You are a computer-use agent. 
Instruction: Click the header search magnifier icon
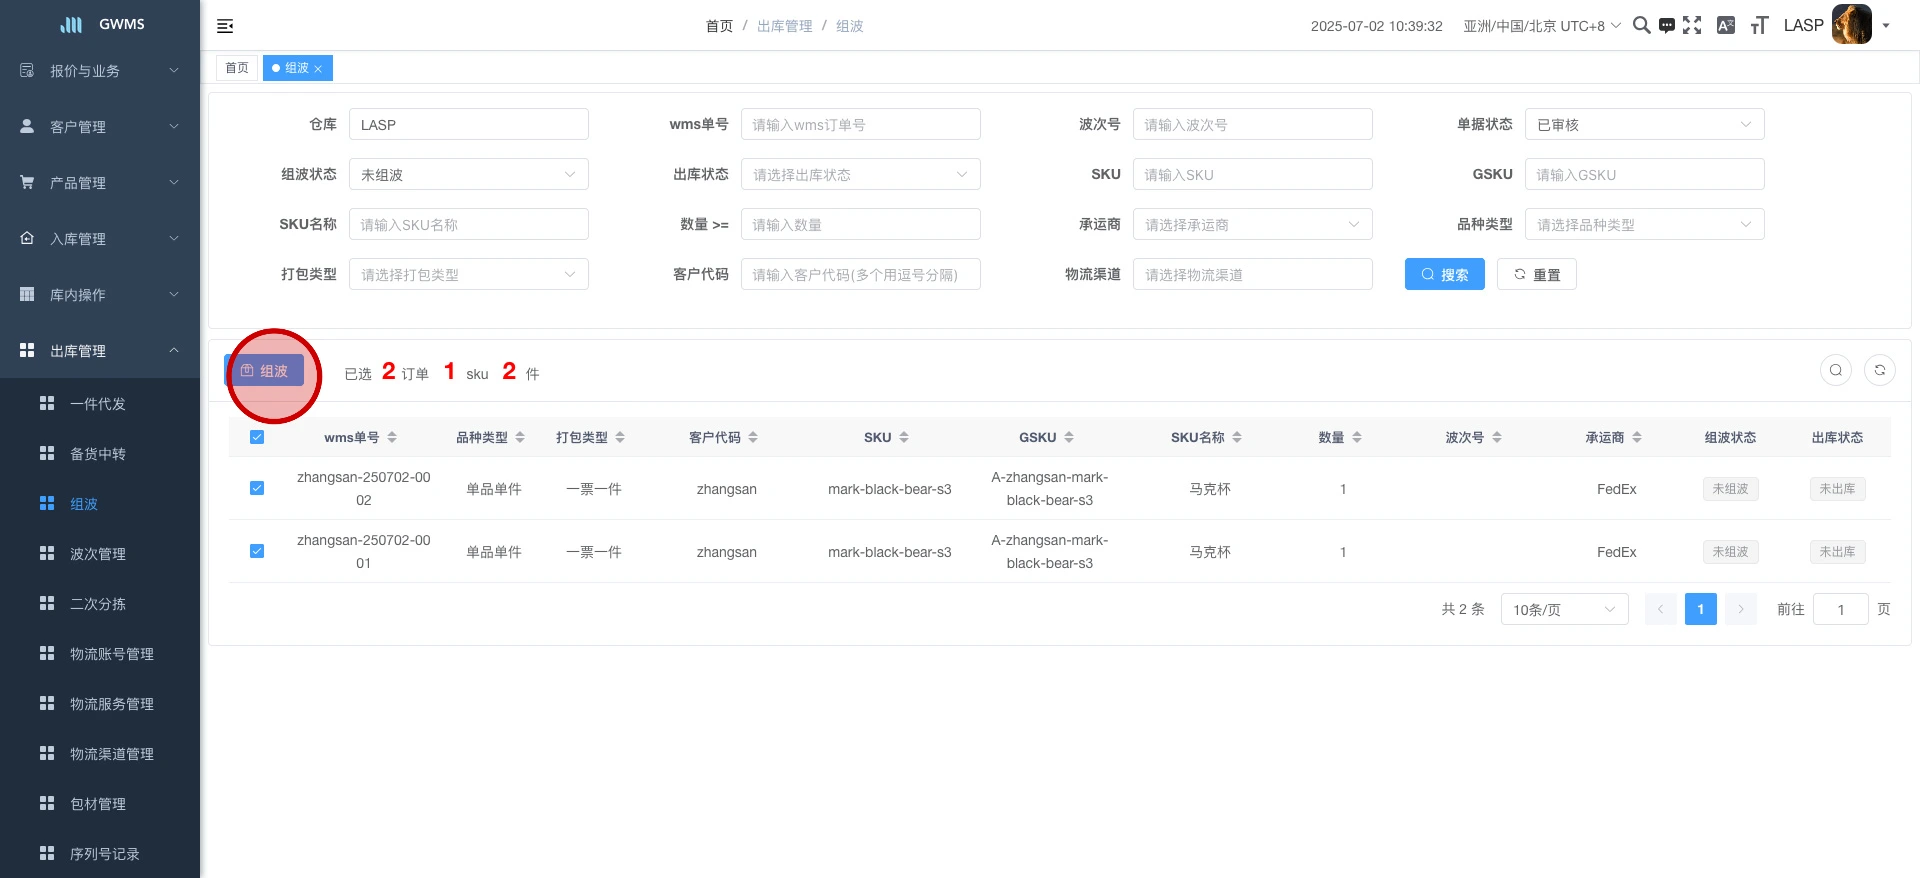[x=1641, y=26]
